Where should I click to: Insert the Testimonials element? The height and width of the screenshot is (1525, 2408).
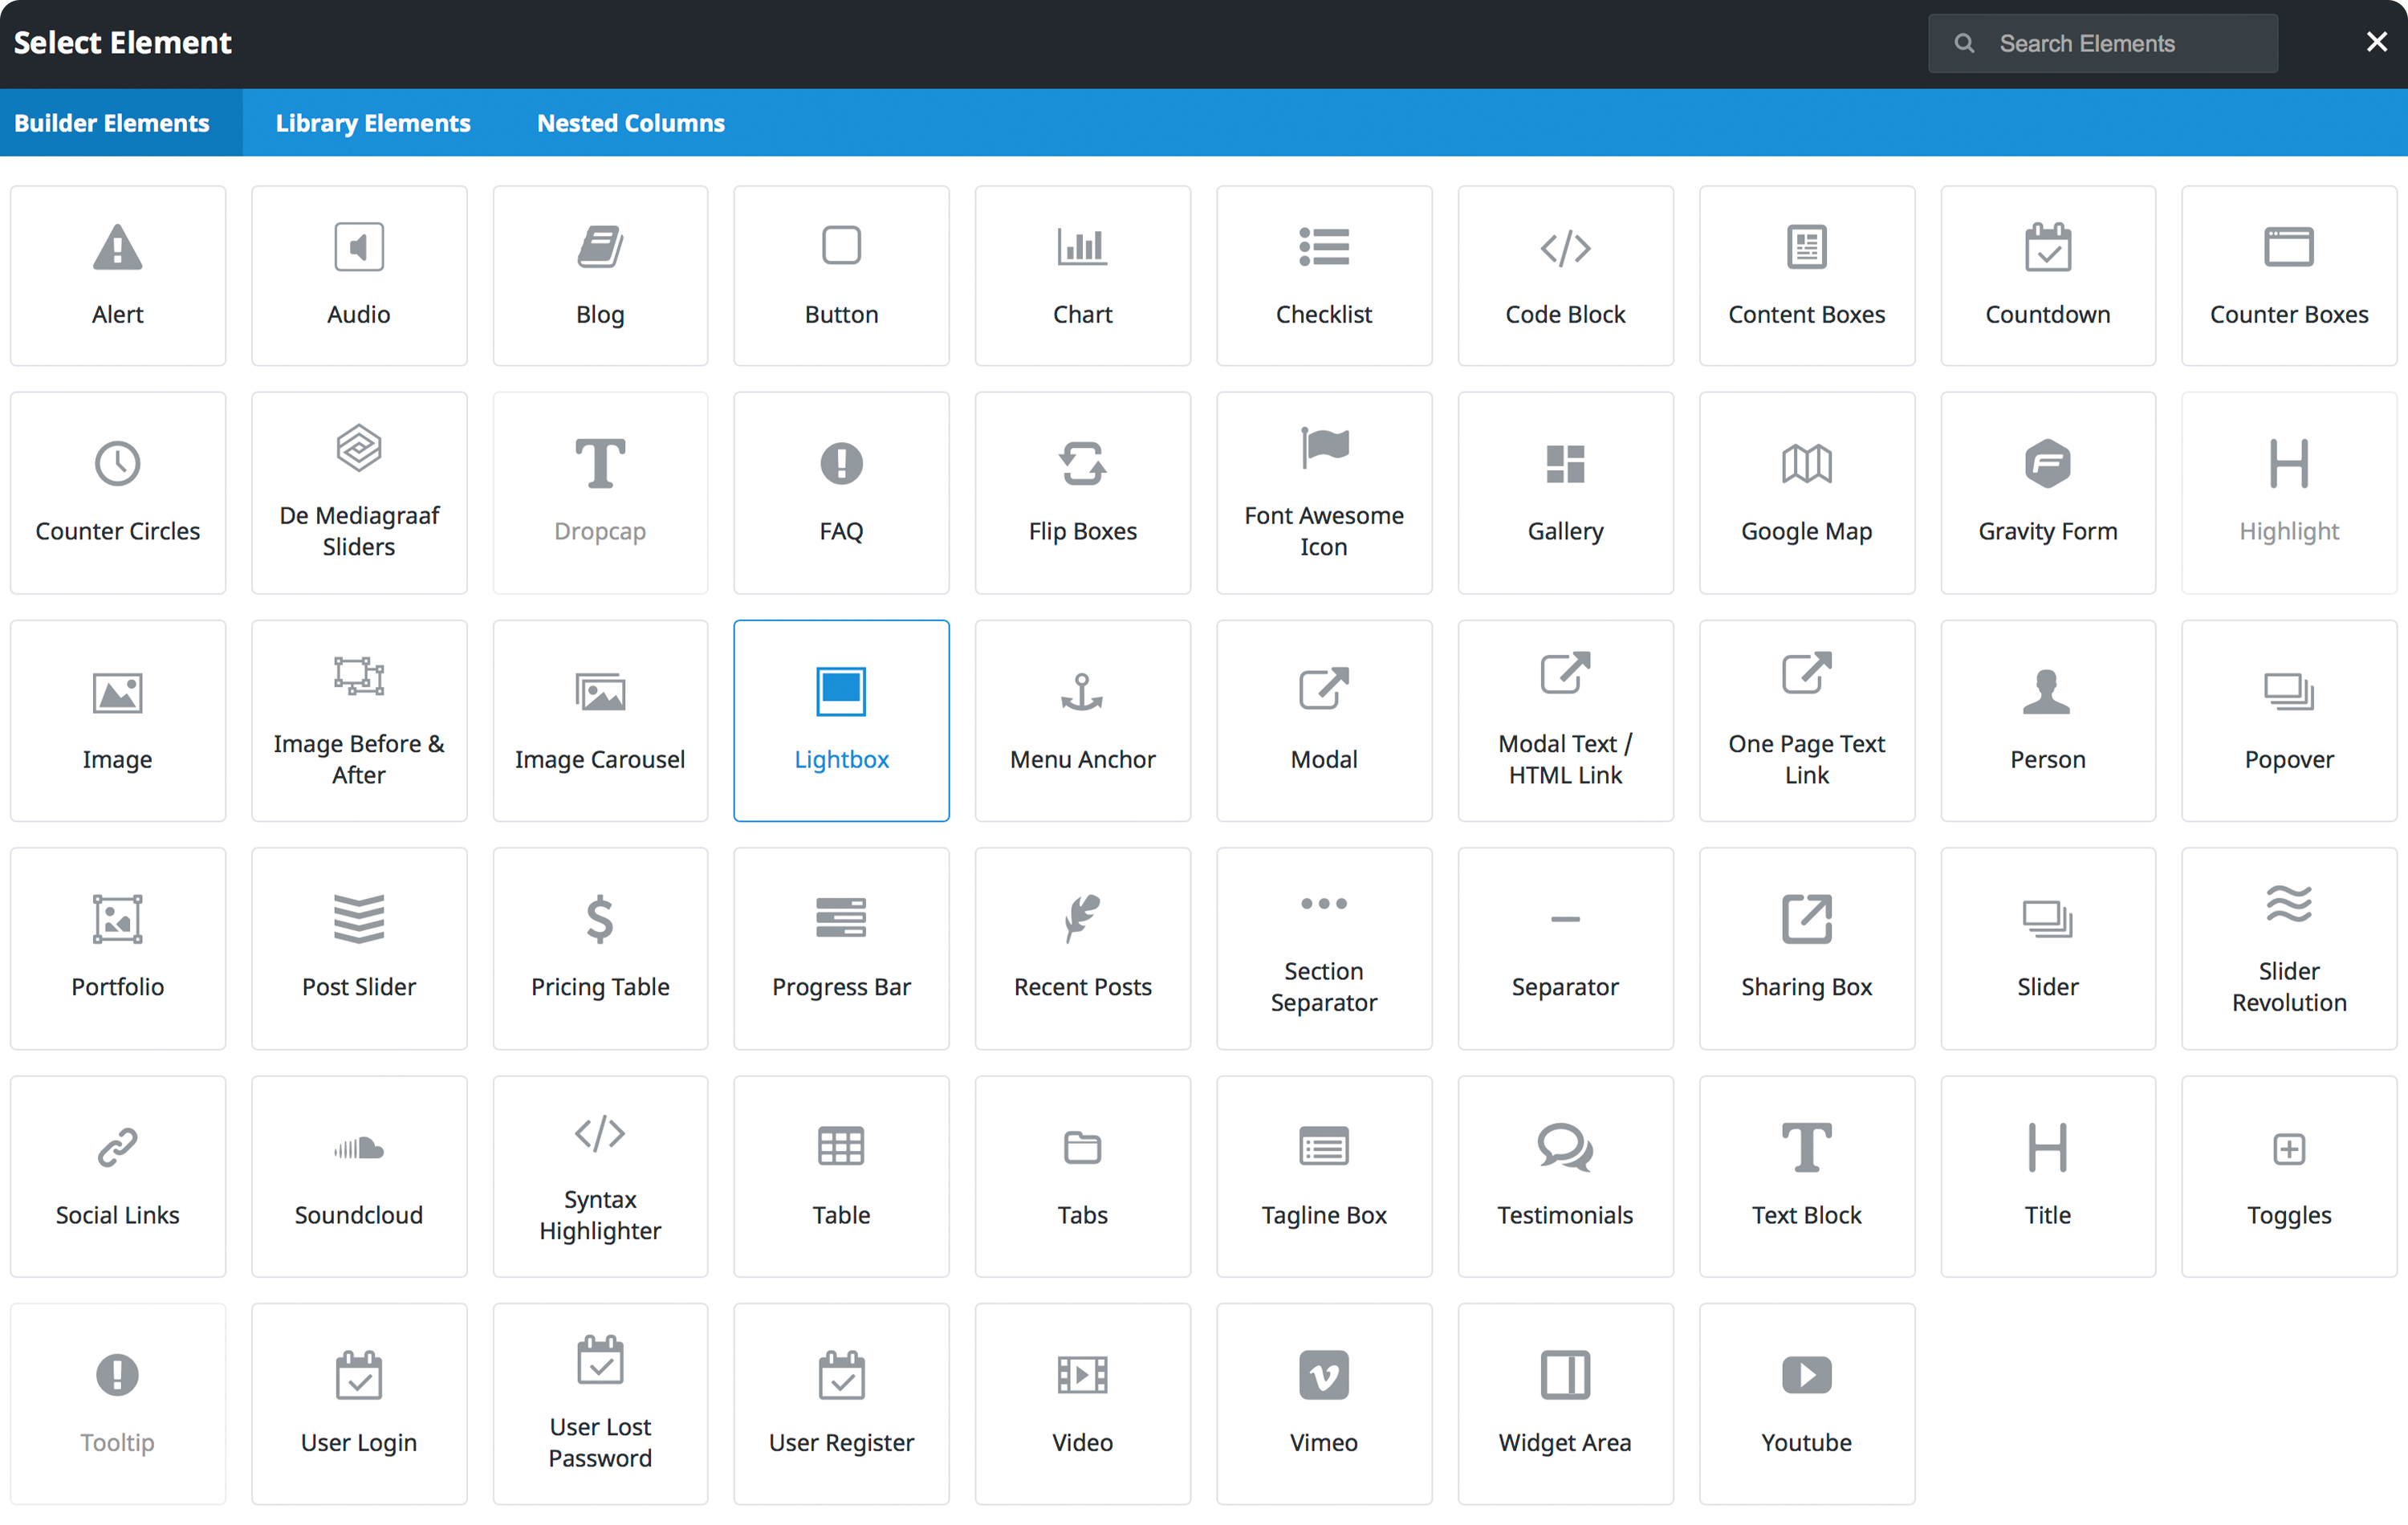[1565, 1176]
